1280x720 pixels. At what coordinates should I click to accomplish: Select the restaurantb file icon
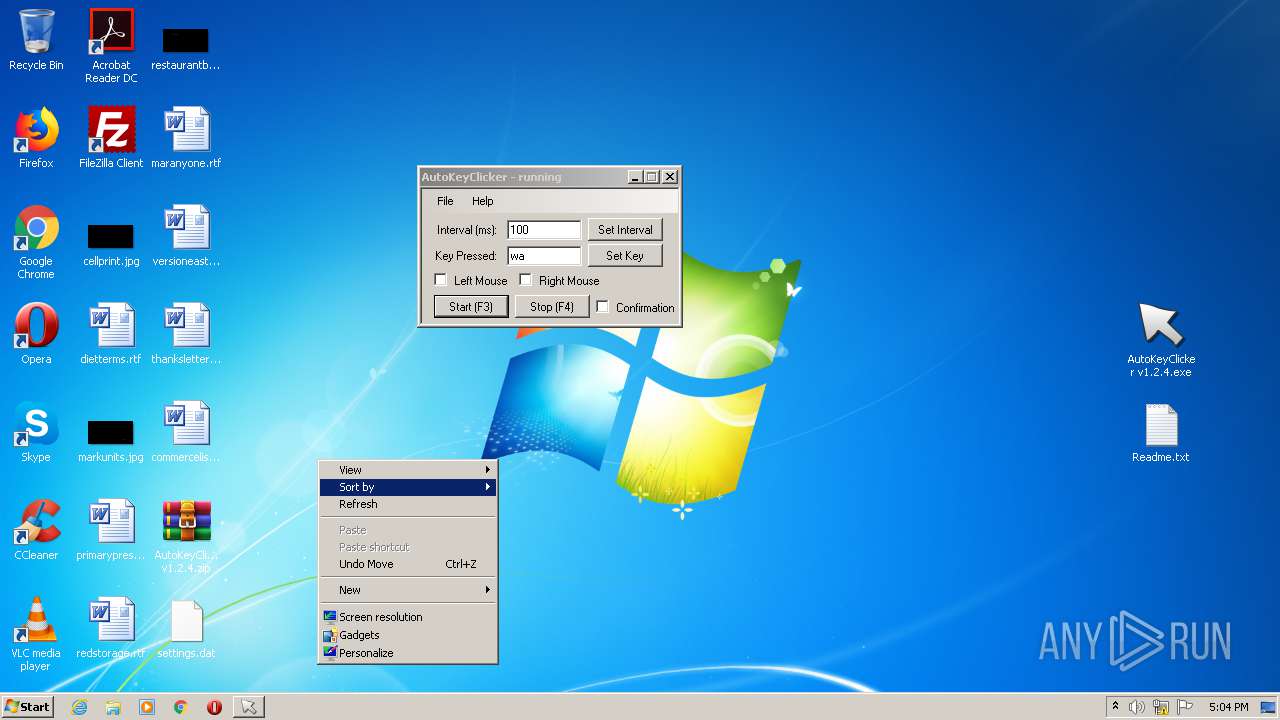tap(186, 48)
